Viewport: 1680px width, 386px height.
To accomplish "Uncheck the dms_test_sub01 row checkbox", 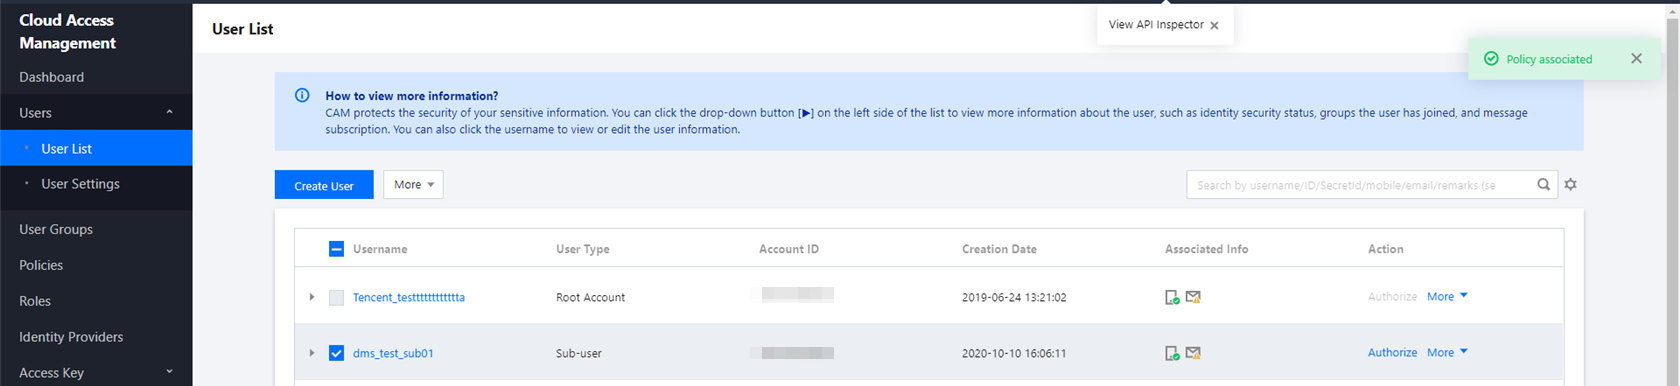I will 337,353.
